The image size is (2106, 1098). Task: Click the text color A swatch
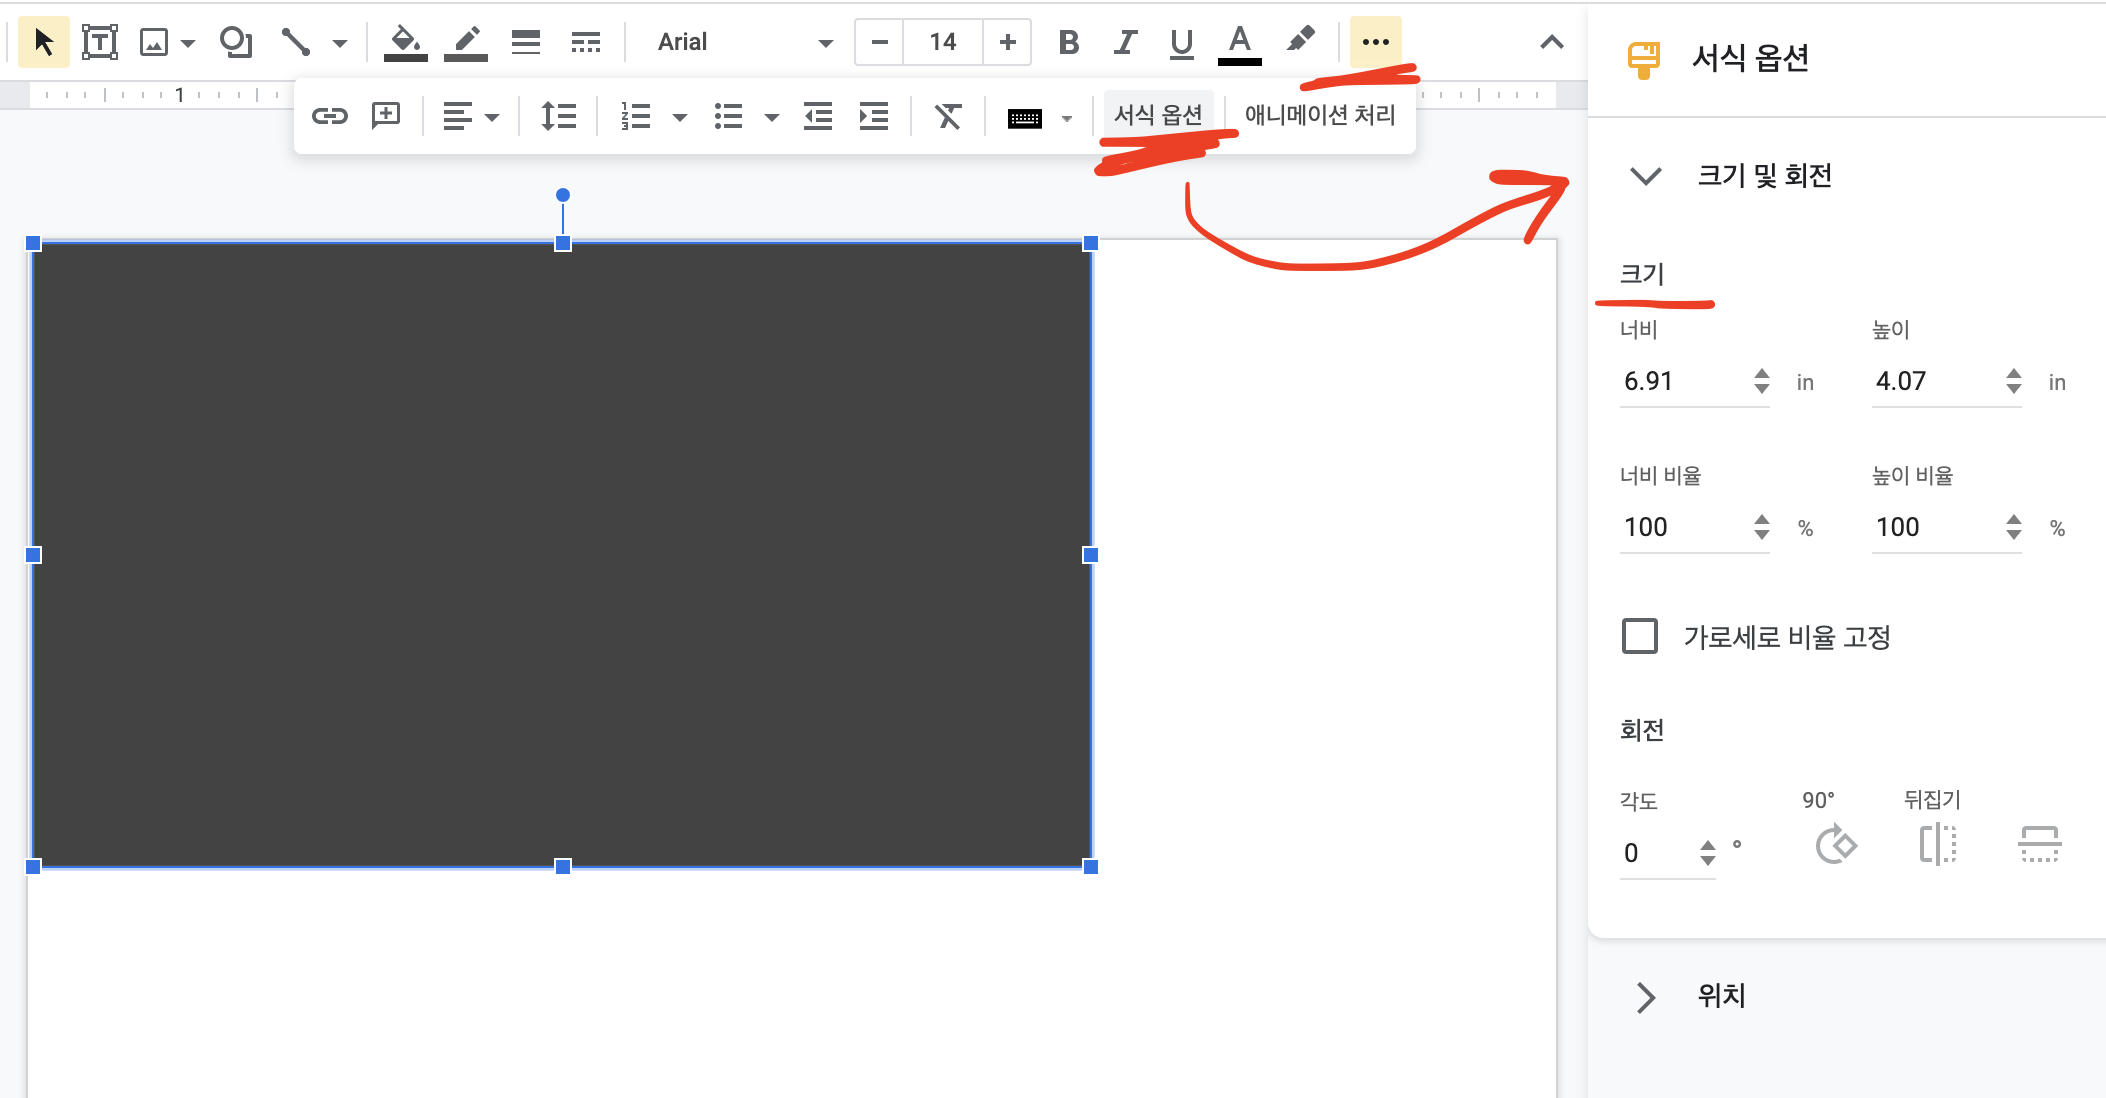(x=1239, y=42)
